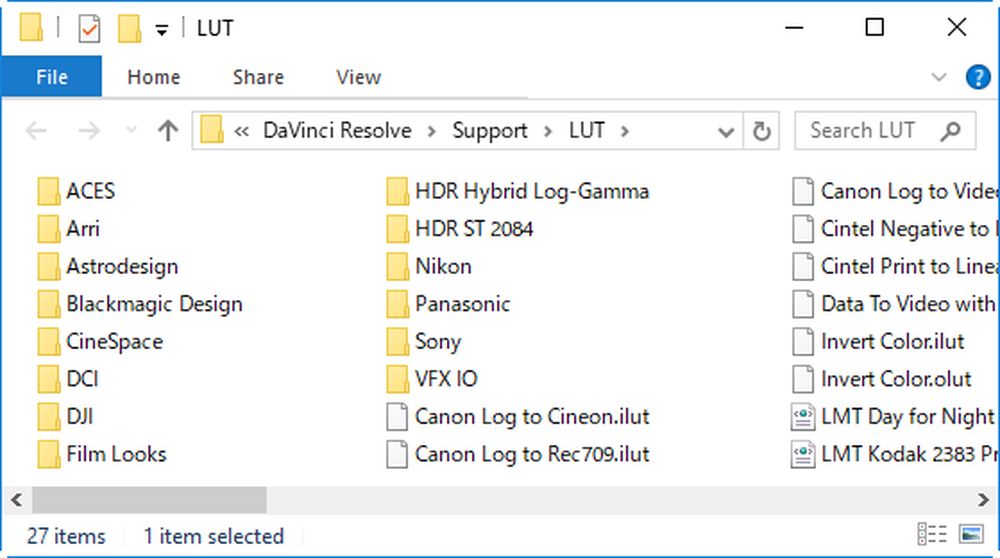Click the search magnifier icon
The image size is (1000, 558).
coord(950,131)
